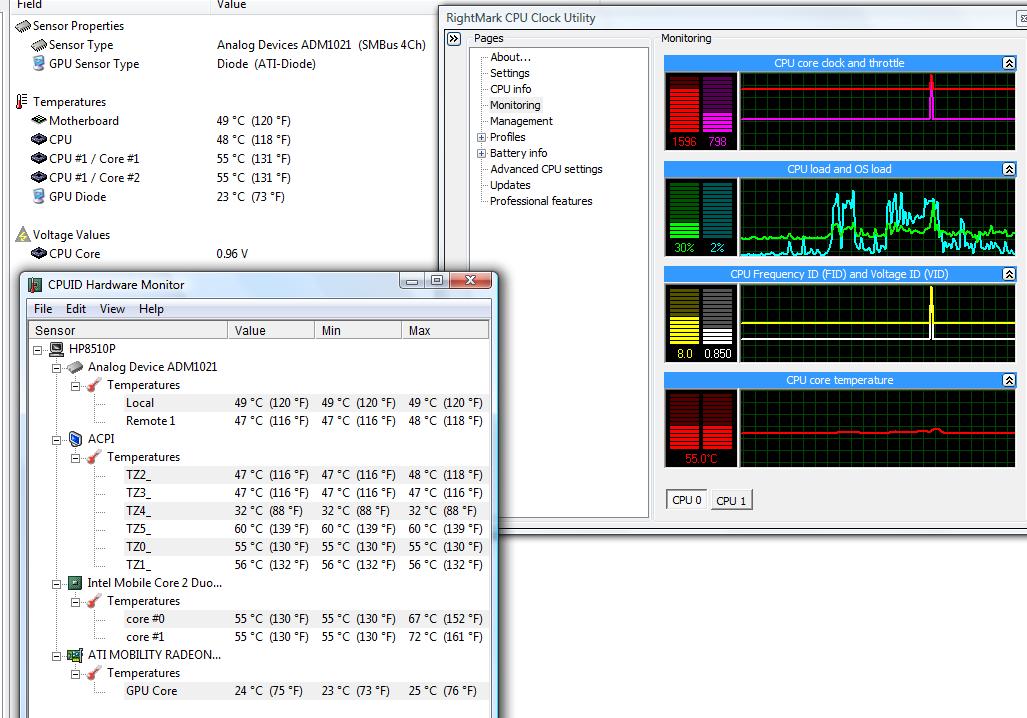Collapse the Intel Mobile Core 2 Duo node
This screenshot has width=1027, height=718.
pyautogui.click(x=56, y=584)
